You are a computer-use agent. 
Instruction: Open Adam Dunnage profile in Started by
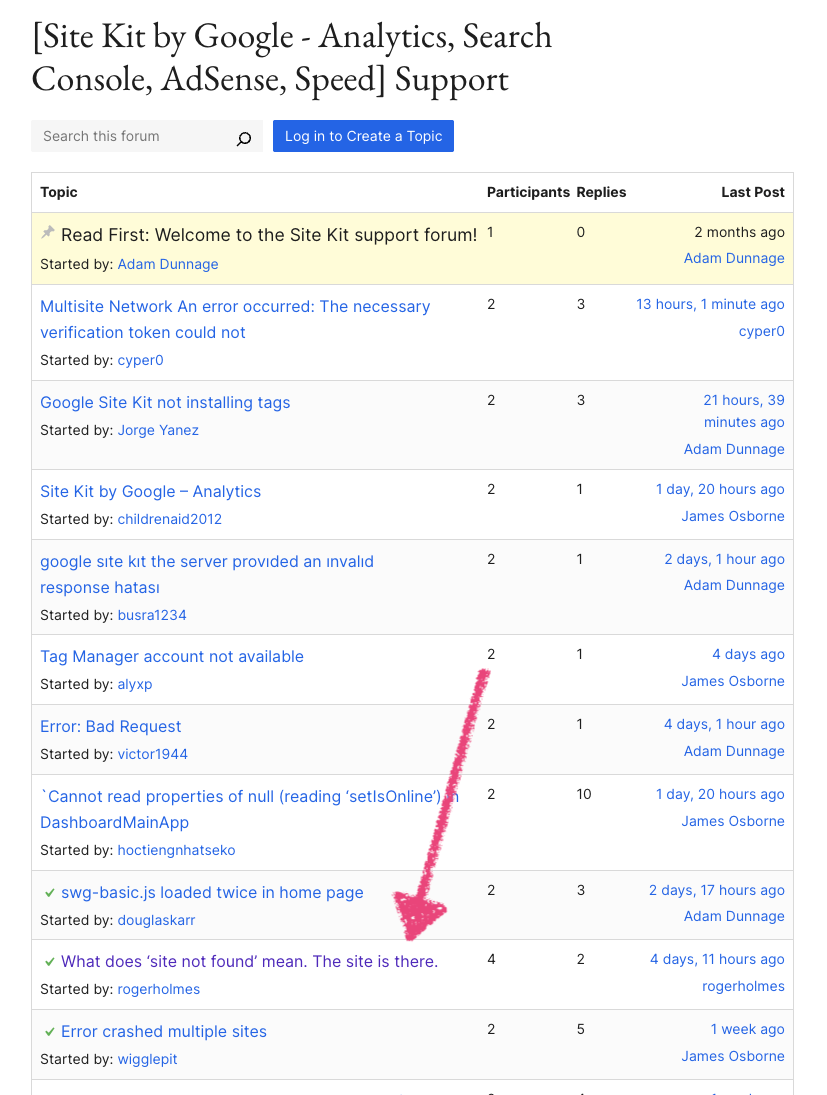(168, 265)
